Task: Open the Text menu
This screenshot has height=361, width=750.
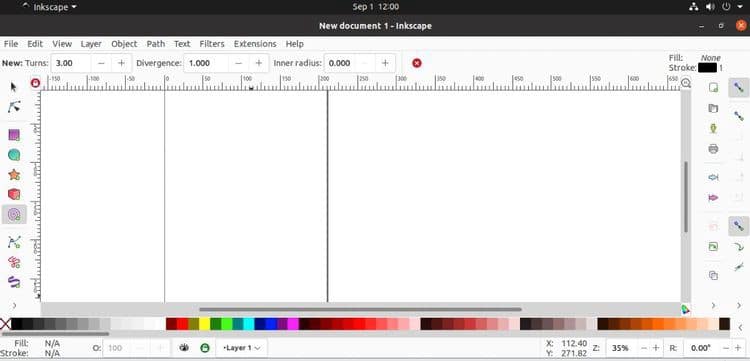Action: pyautogui.click(x=182, y=44)
